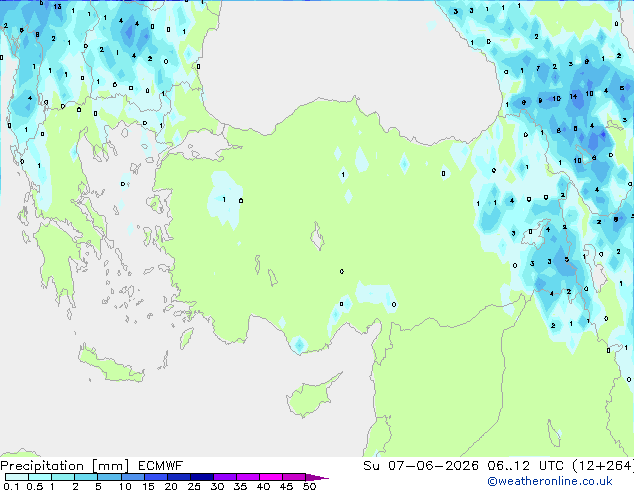Image resolution: width=634 pixels, height=490 pixels.
Task: Click the island of Crete on the map
Action: [x=110, y=364]
